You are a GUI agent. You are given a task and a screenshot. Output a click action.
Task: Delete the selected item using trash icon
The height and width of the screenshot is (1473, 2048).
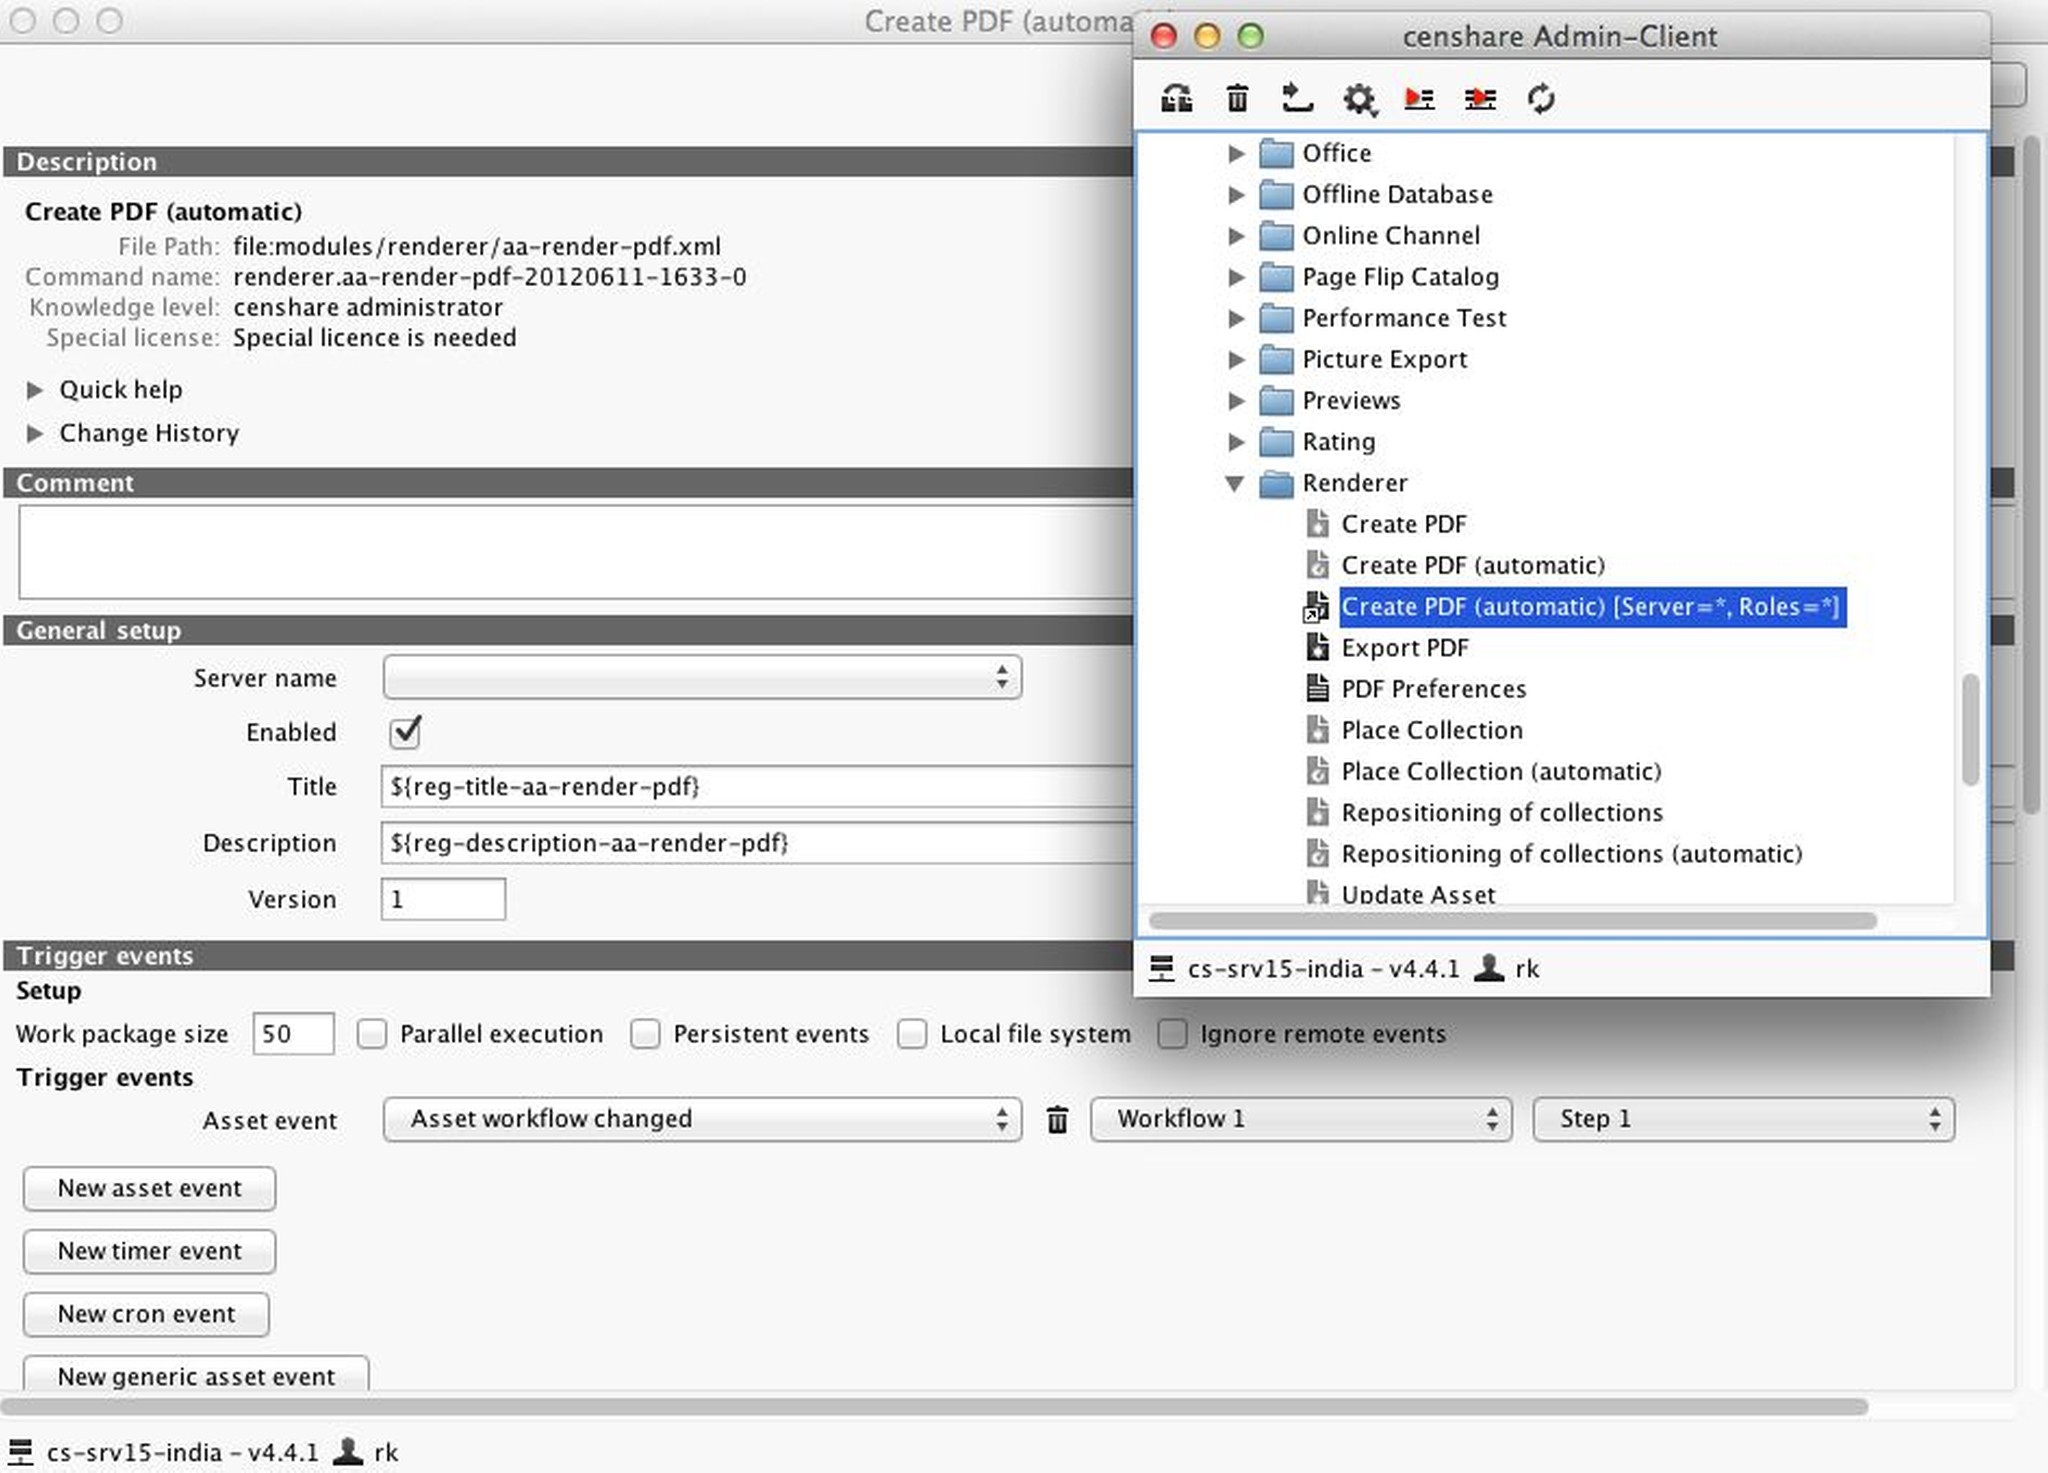(x=1237, y=99)
